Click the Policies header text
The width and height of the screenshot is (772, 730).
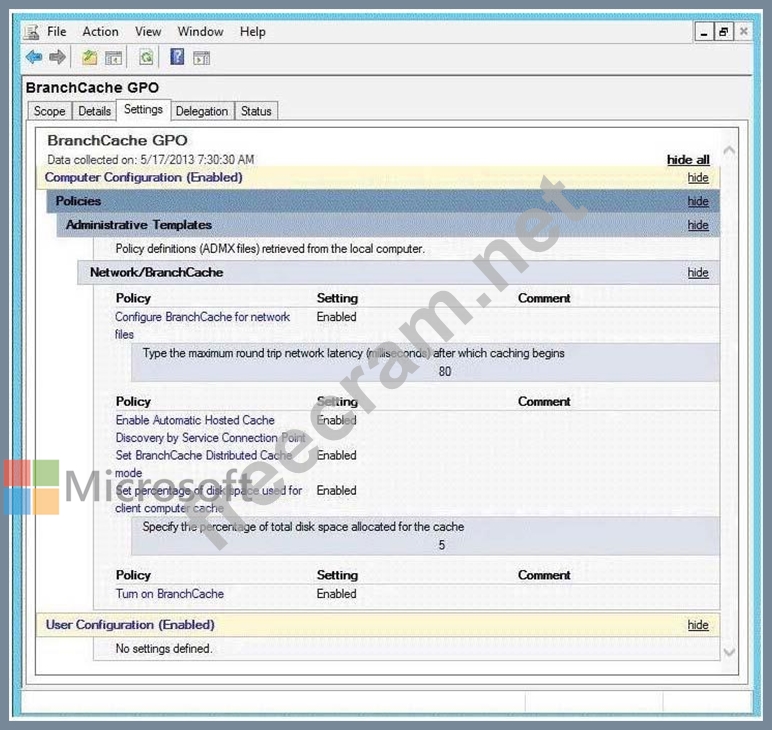[x=78, y=201]
